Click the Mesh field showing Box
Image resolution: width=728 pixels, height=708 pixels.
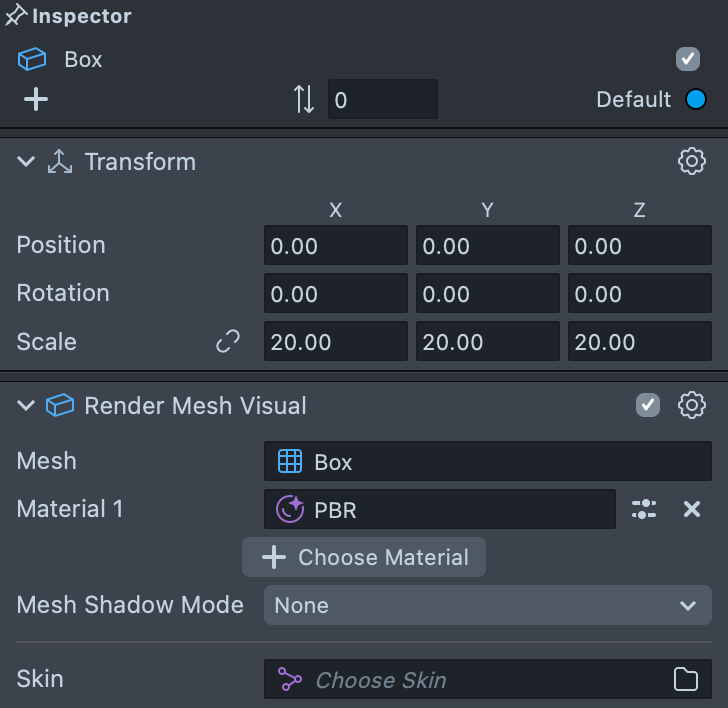coord(488,462)
